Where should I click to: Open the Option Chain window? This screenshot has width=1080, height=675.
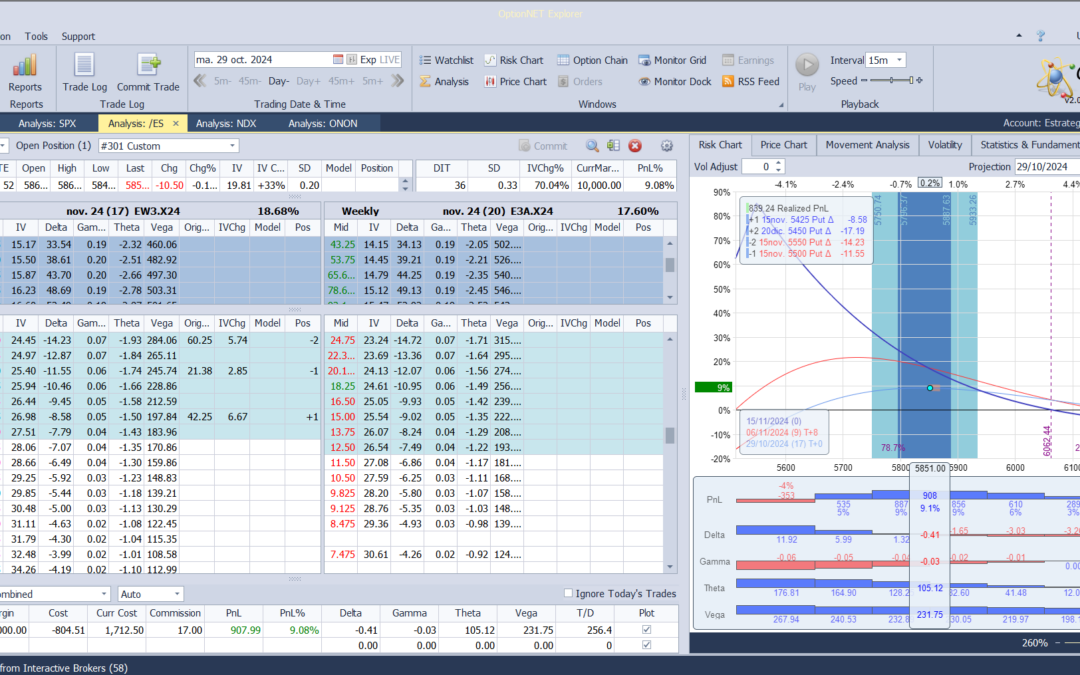(x=592, y=60)
